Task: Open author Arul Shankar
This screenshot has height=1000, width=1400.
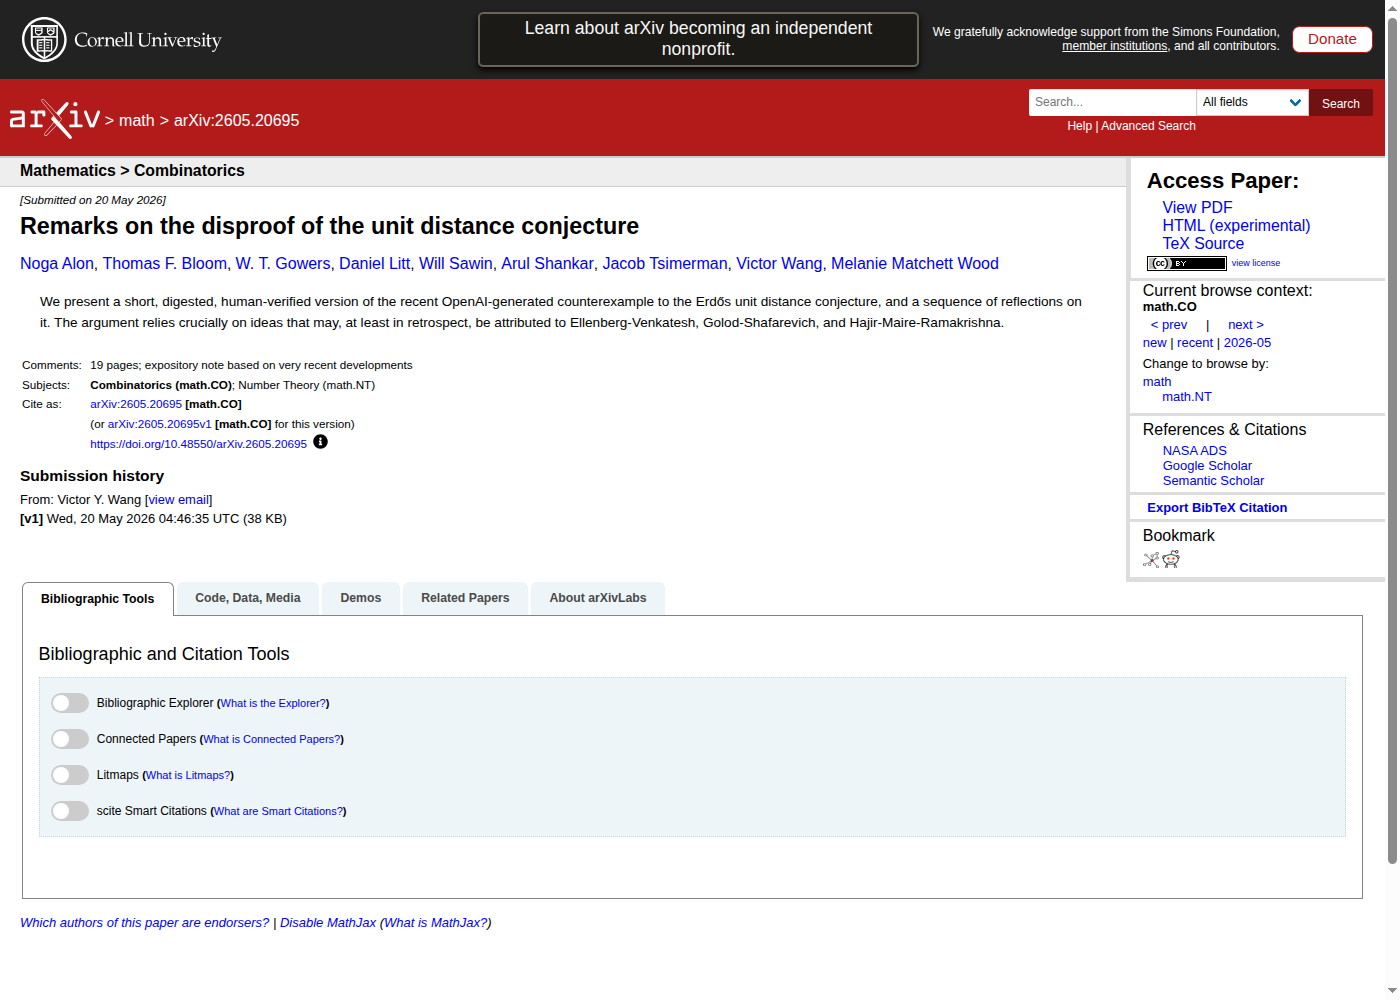Action: pyautogui.click(x=548, y=263)
